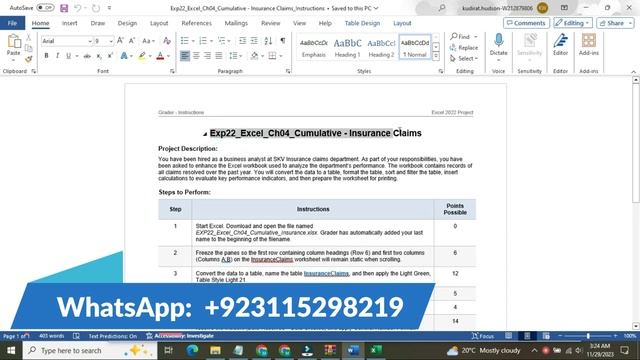
Task: Open the Mailings tab
Action: [x=236, y=23]
